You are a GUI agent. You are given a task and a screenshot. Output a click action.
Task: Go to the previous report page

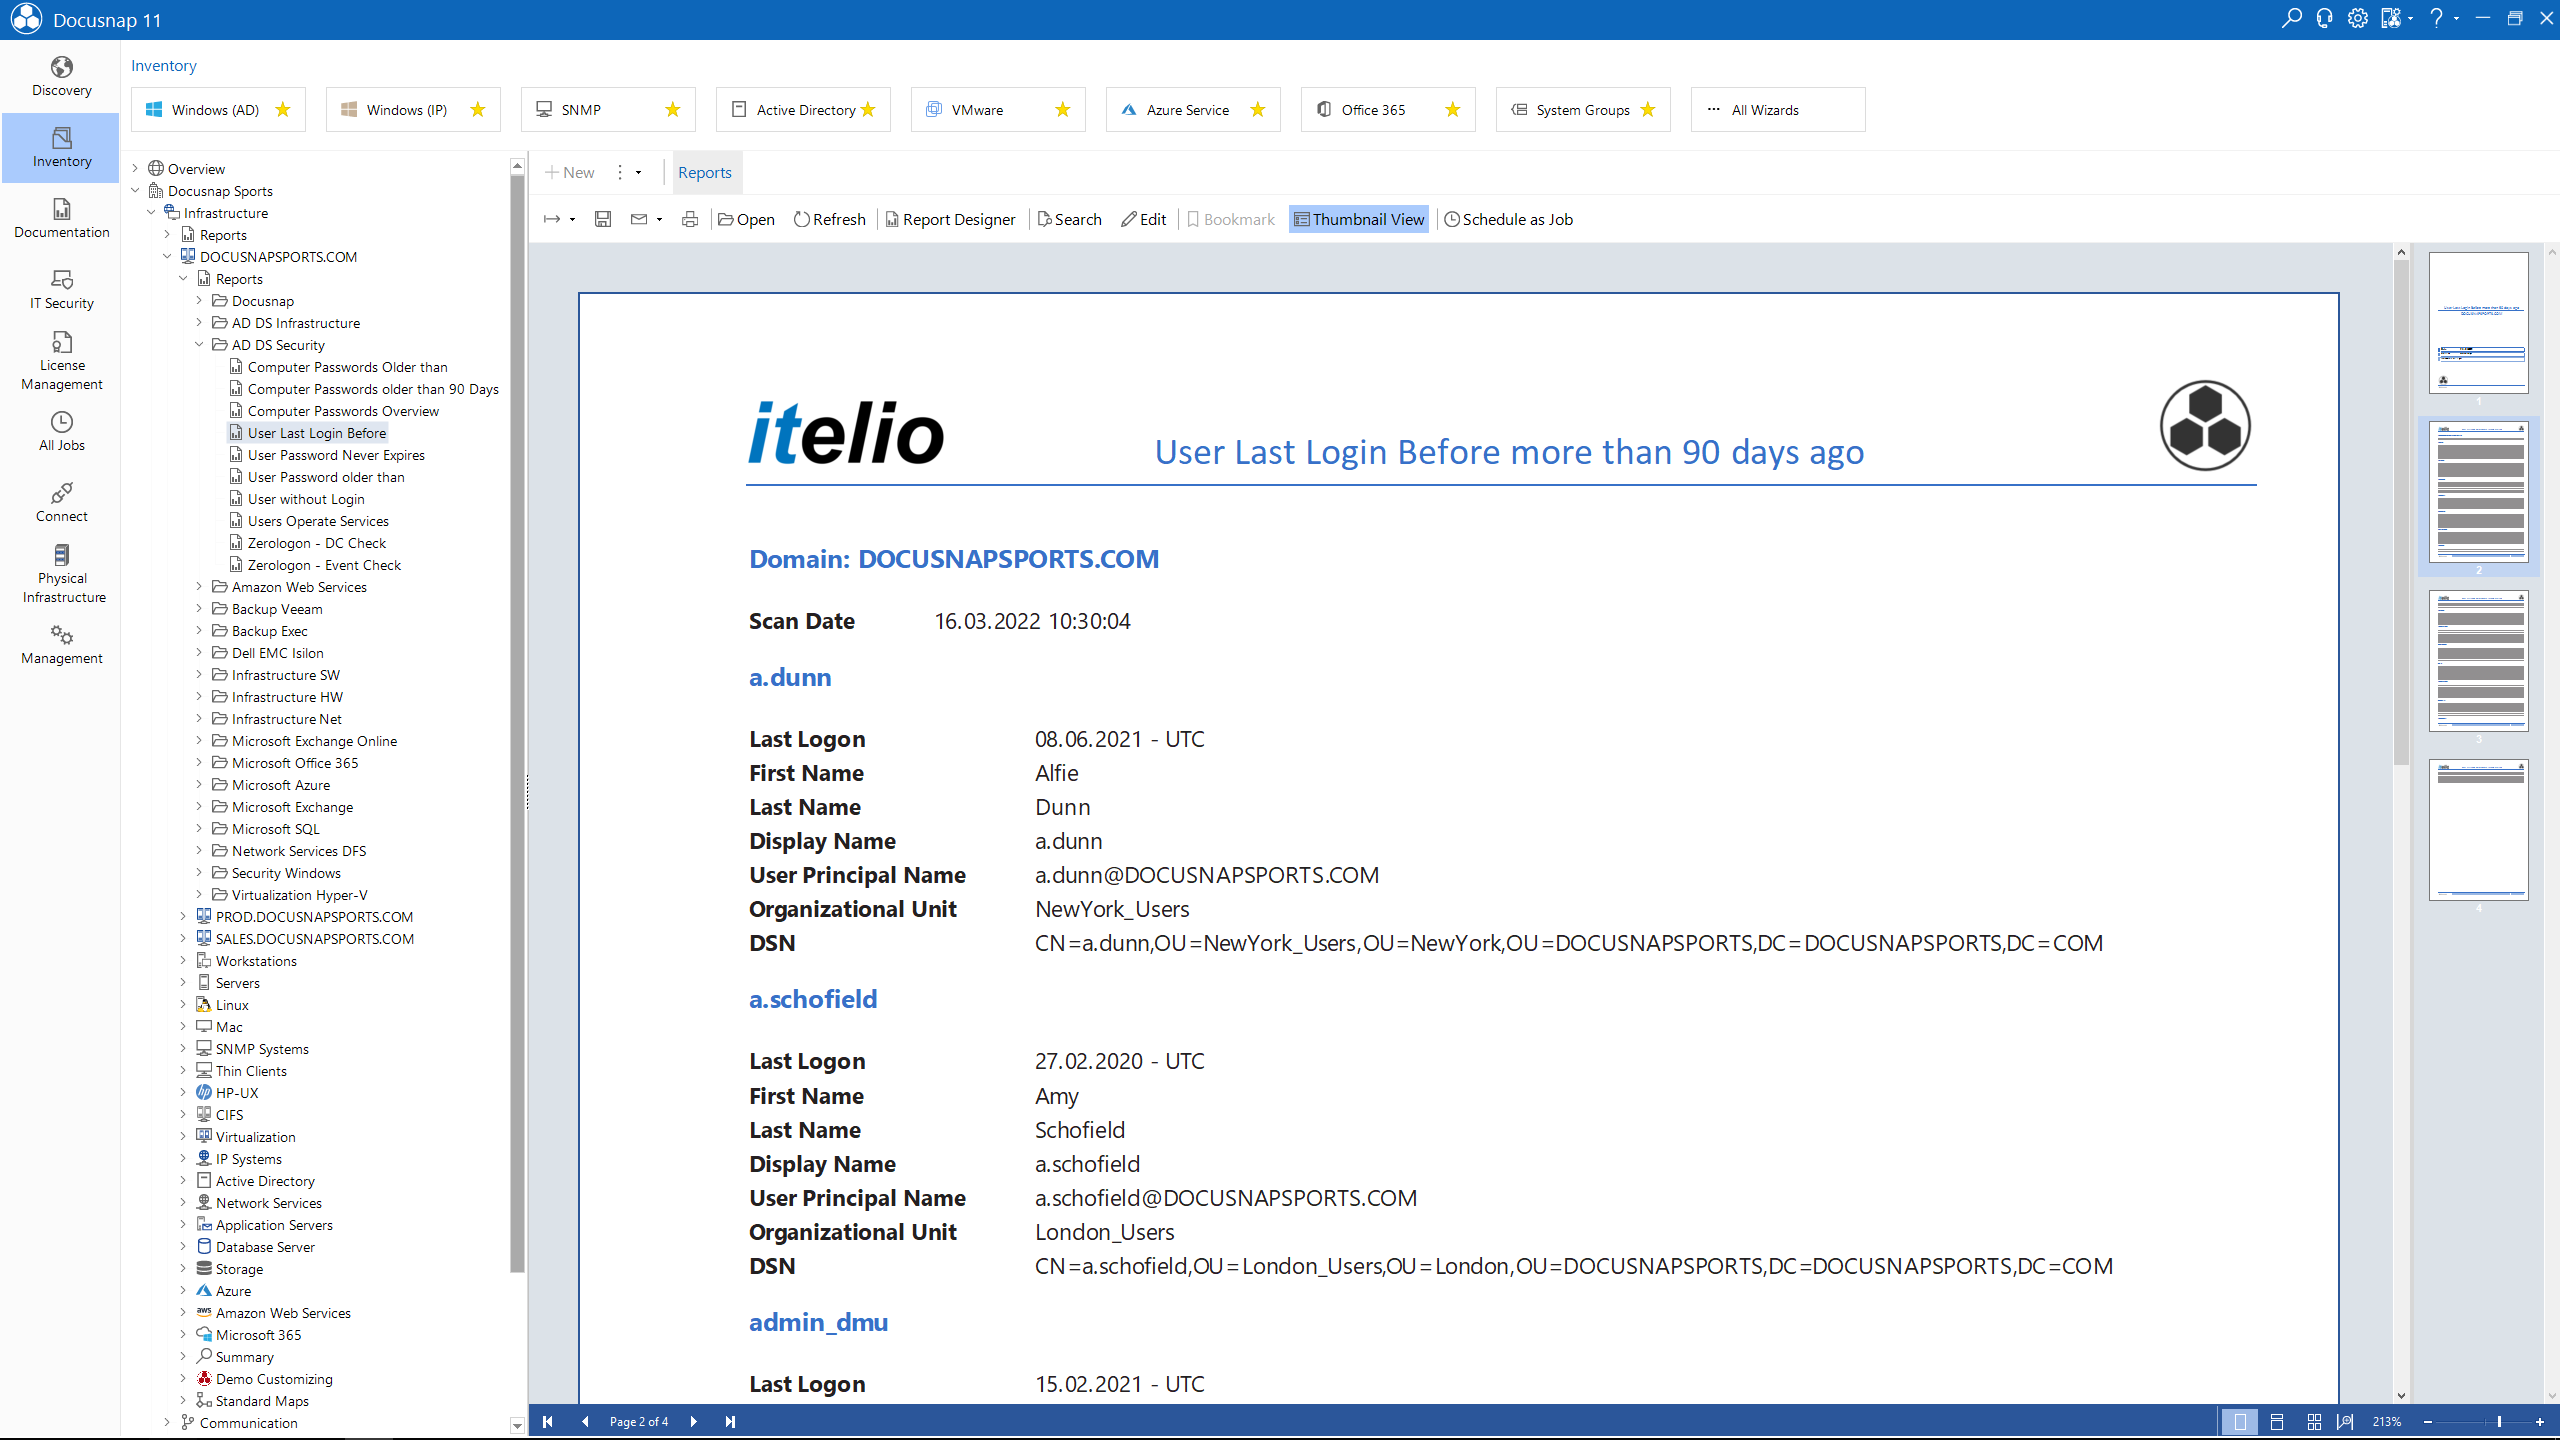[585, 1421]
